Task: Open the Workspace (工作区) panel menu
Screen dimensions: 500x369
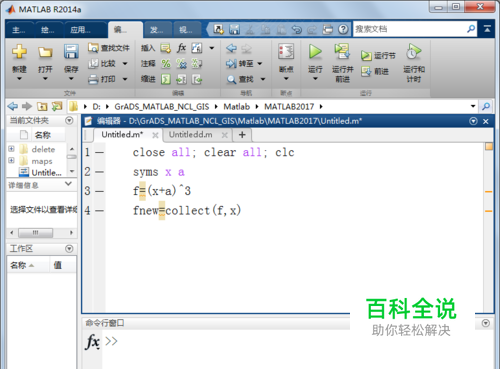Action: tap(69, 249)
